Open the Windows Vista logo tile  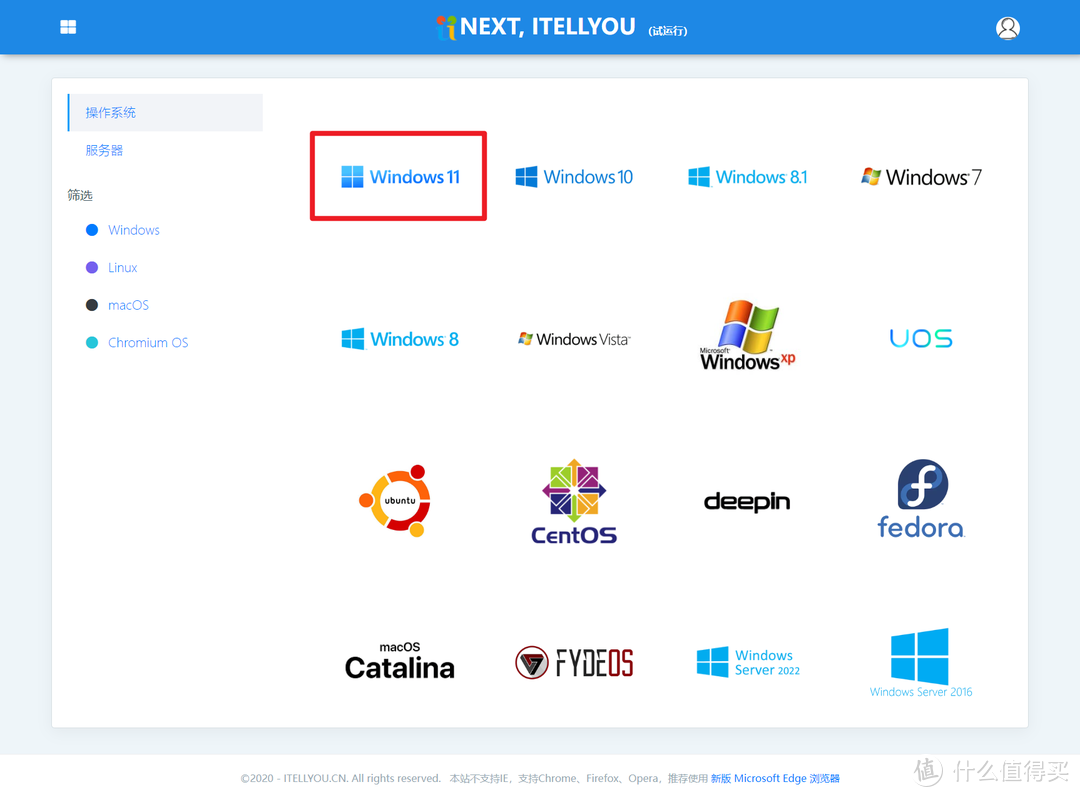[x=574, y=339]
